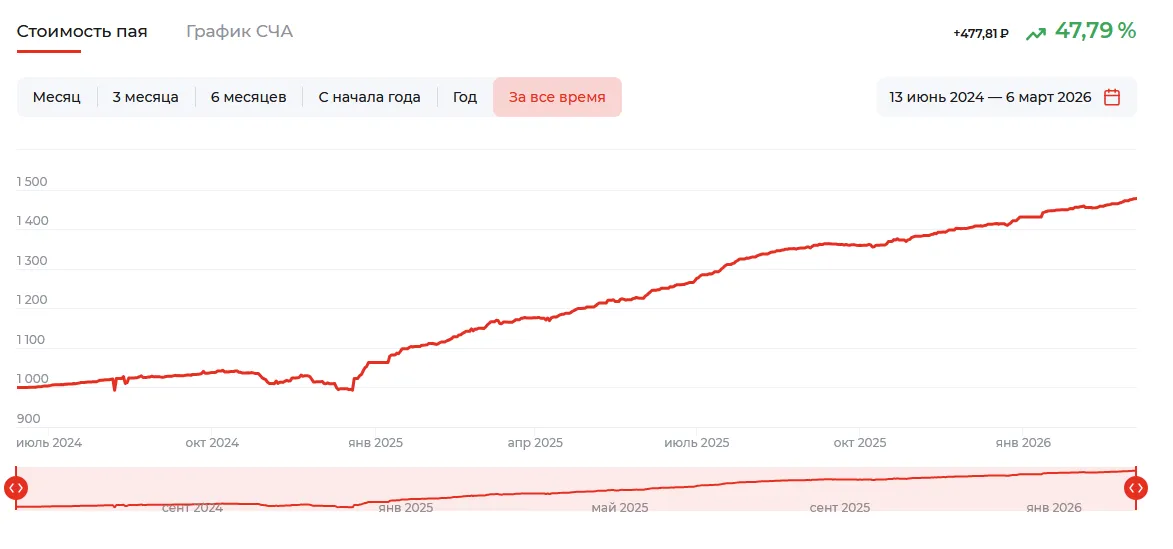Switch to the График СЧА tab
The width and height of the screenshot is (1173, 549).
tap(239, 31)
